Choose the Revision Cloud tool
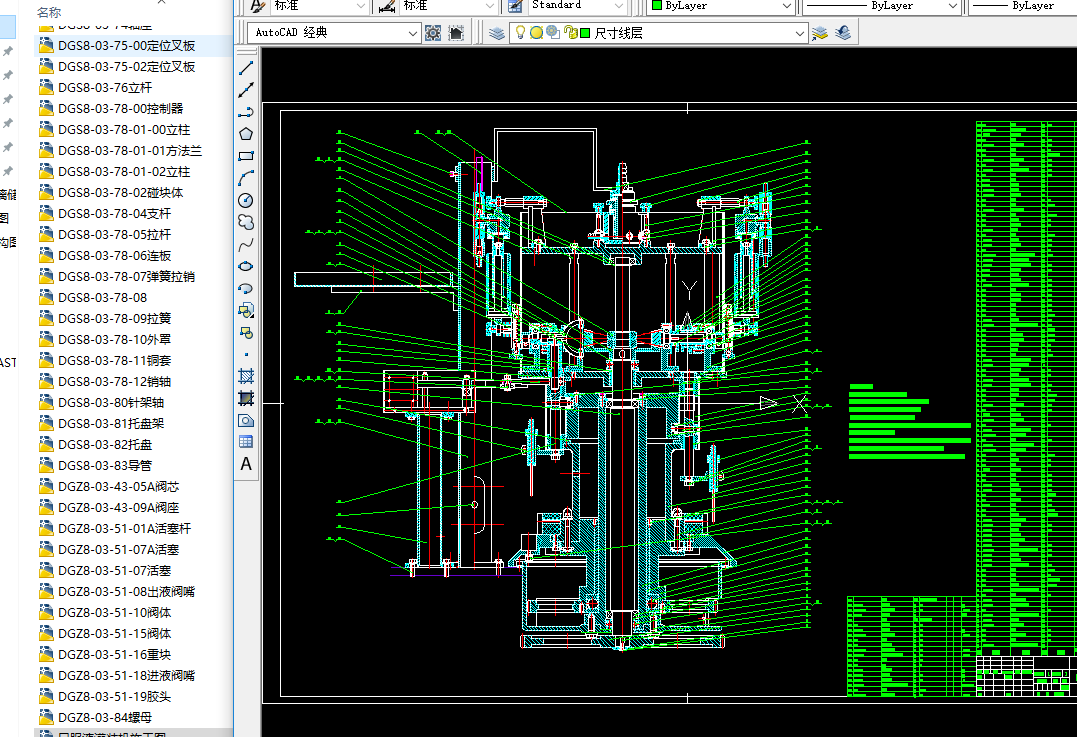 click(x=246, y=222)
